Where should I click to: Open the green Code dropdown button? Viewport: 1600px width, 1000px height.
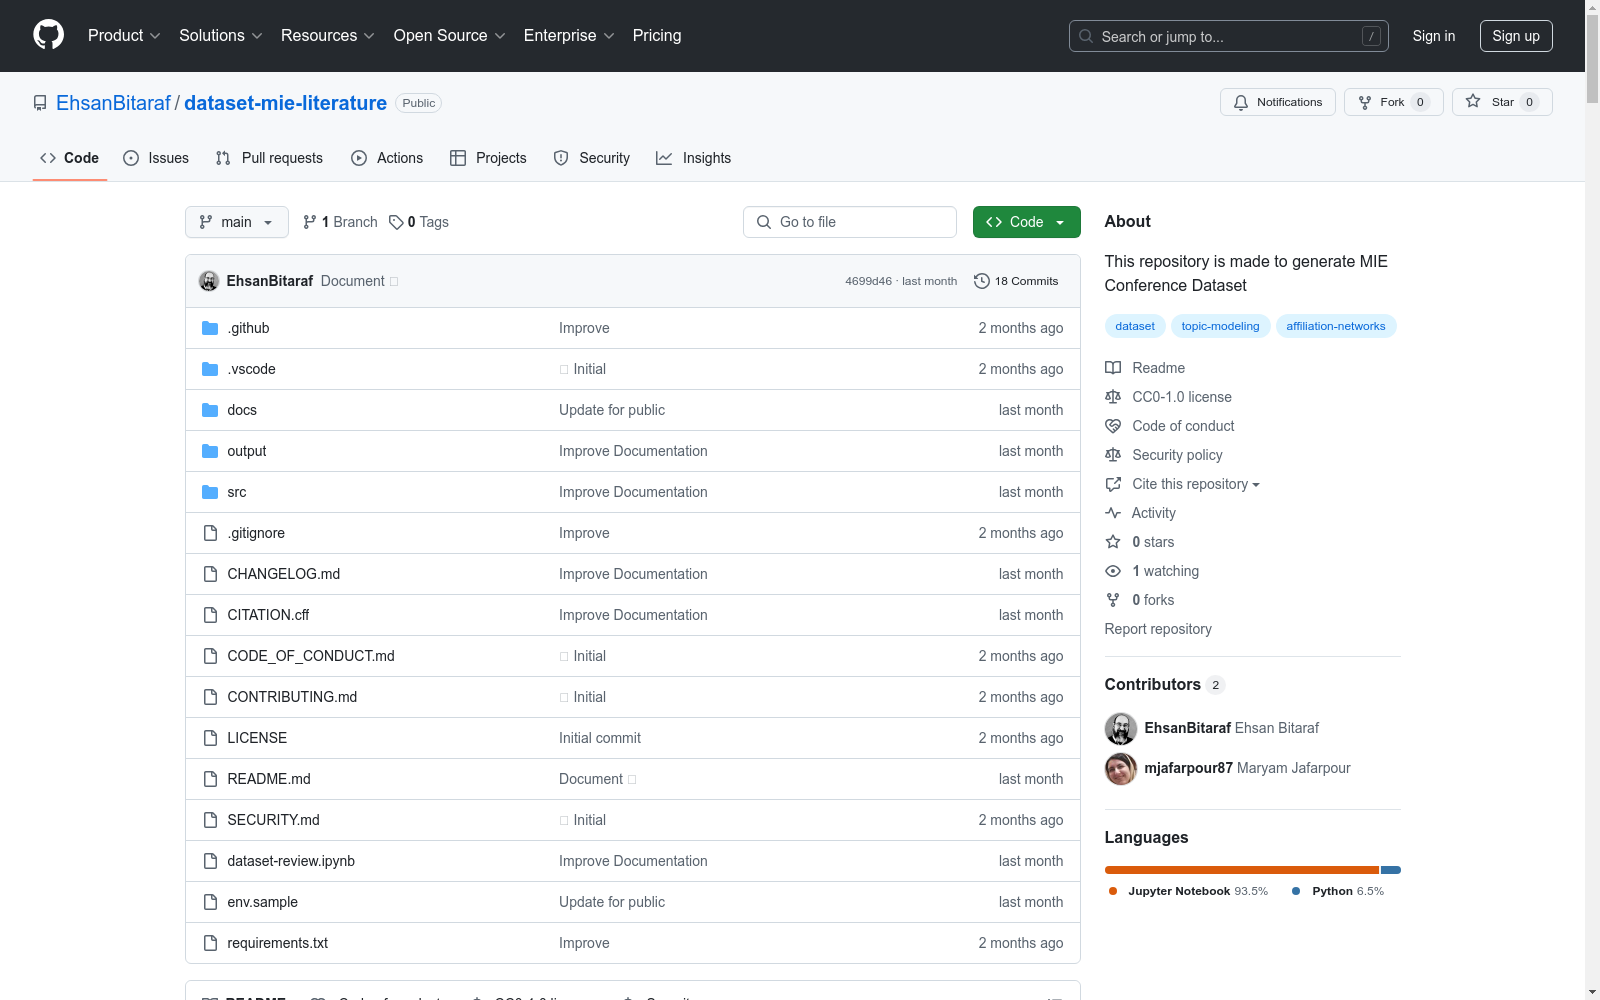(x=1026, y=222)
